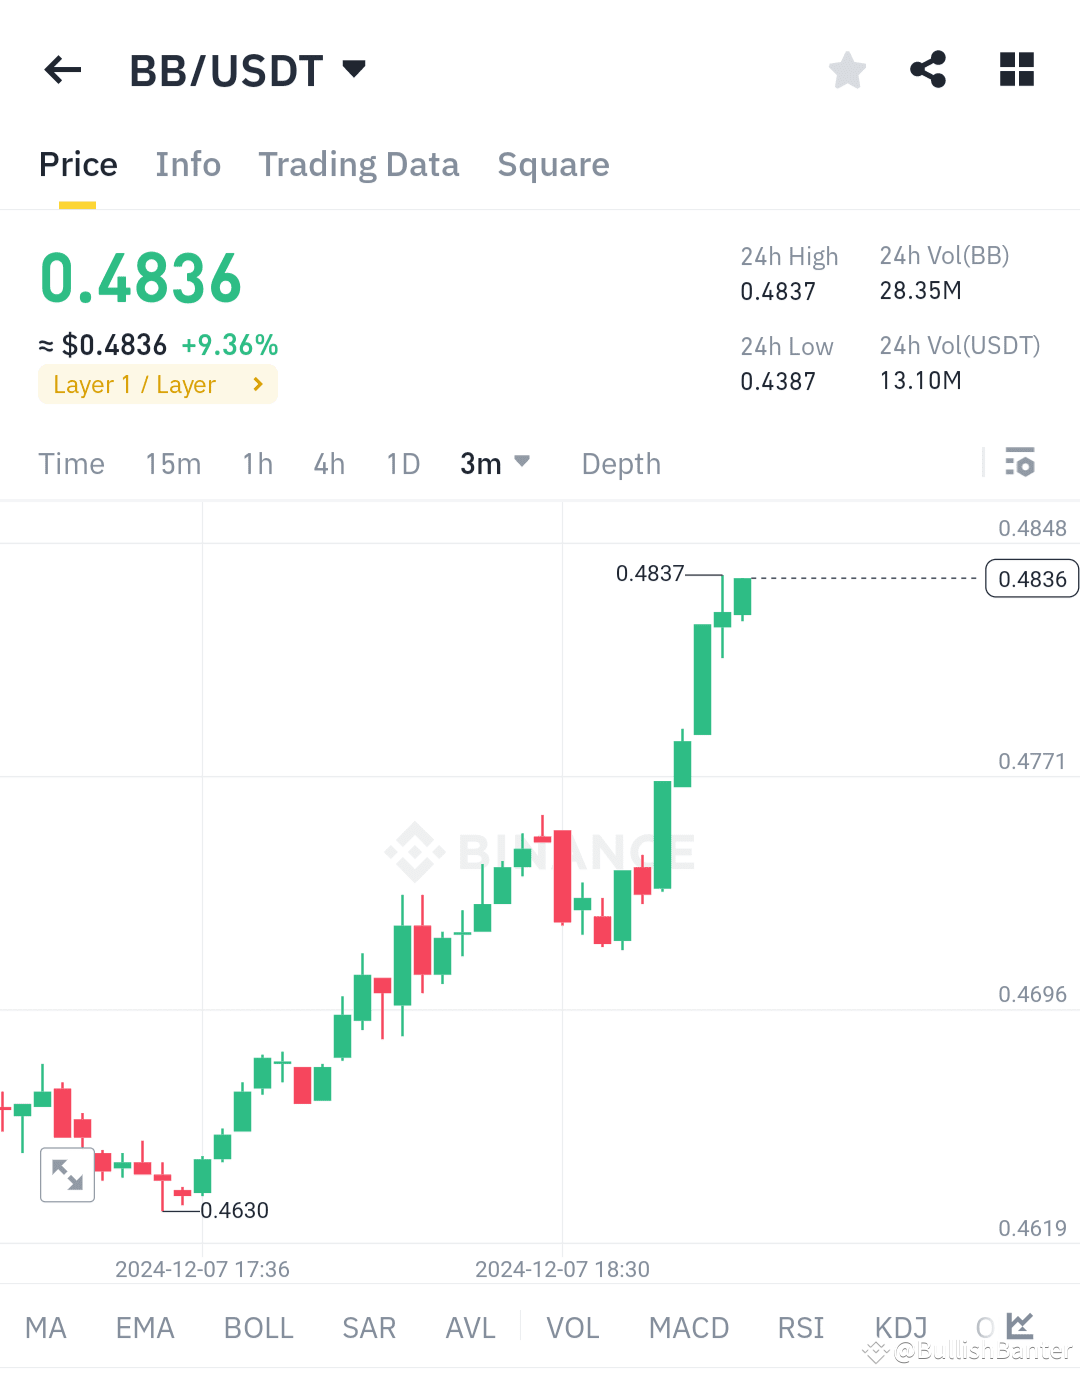Switch to the Info tab
The image size is (1080, 1373).
click(188, 164)
